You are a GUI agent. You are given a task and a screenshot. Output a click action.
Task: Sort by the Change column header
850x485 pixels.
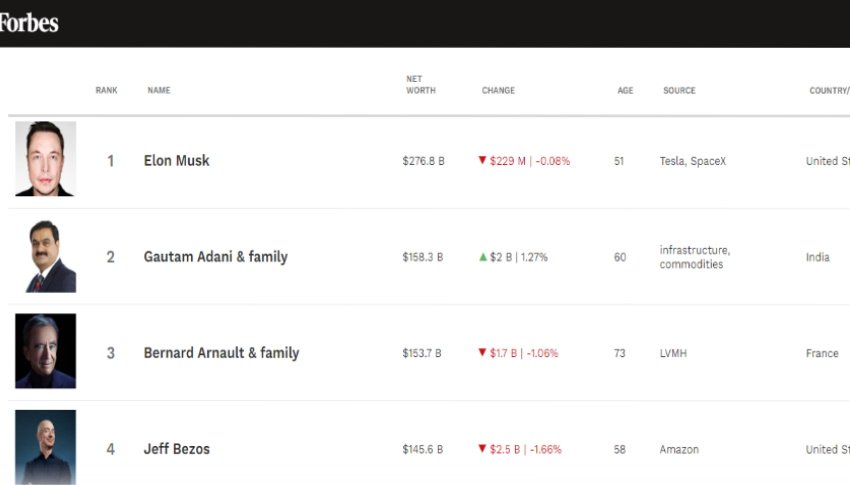pos(498,90)
